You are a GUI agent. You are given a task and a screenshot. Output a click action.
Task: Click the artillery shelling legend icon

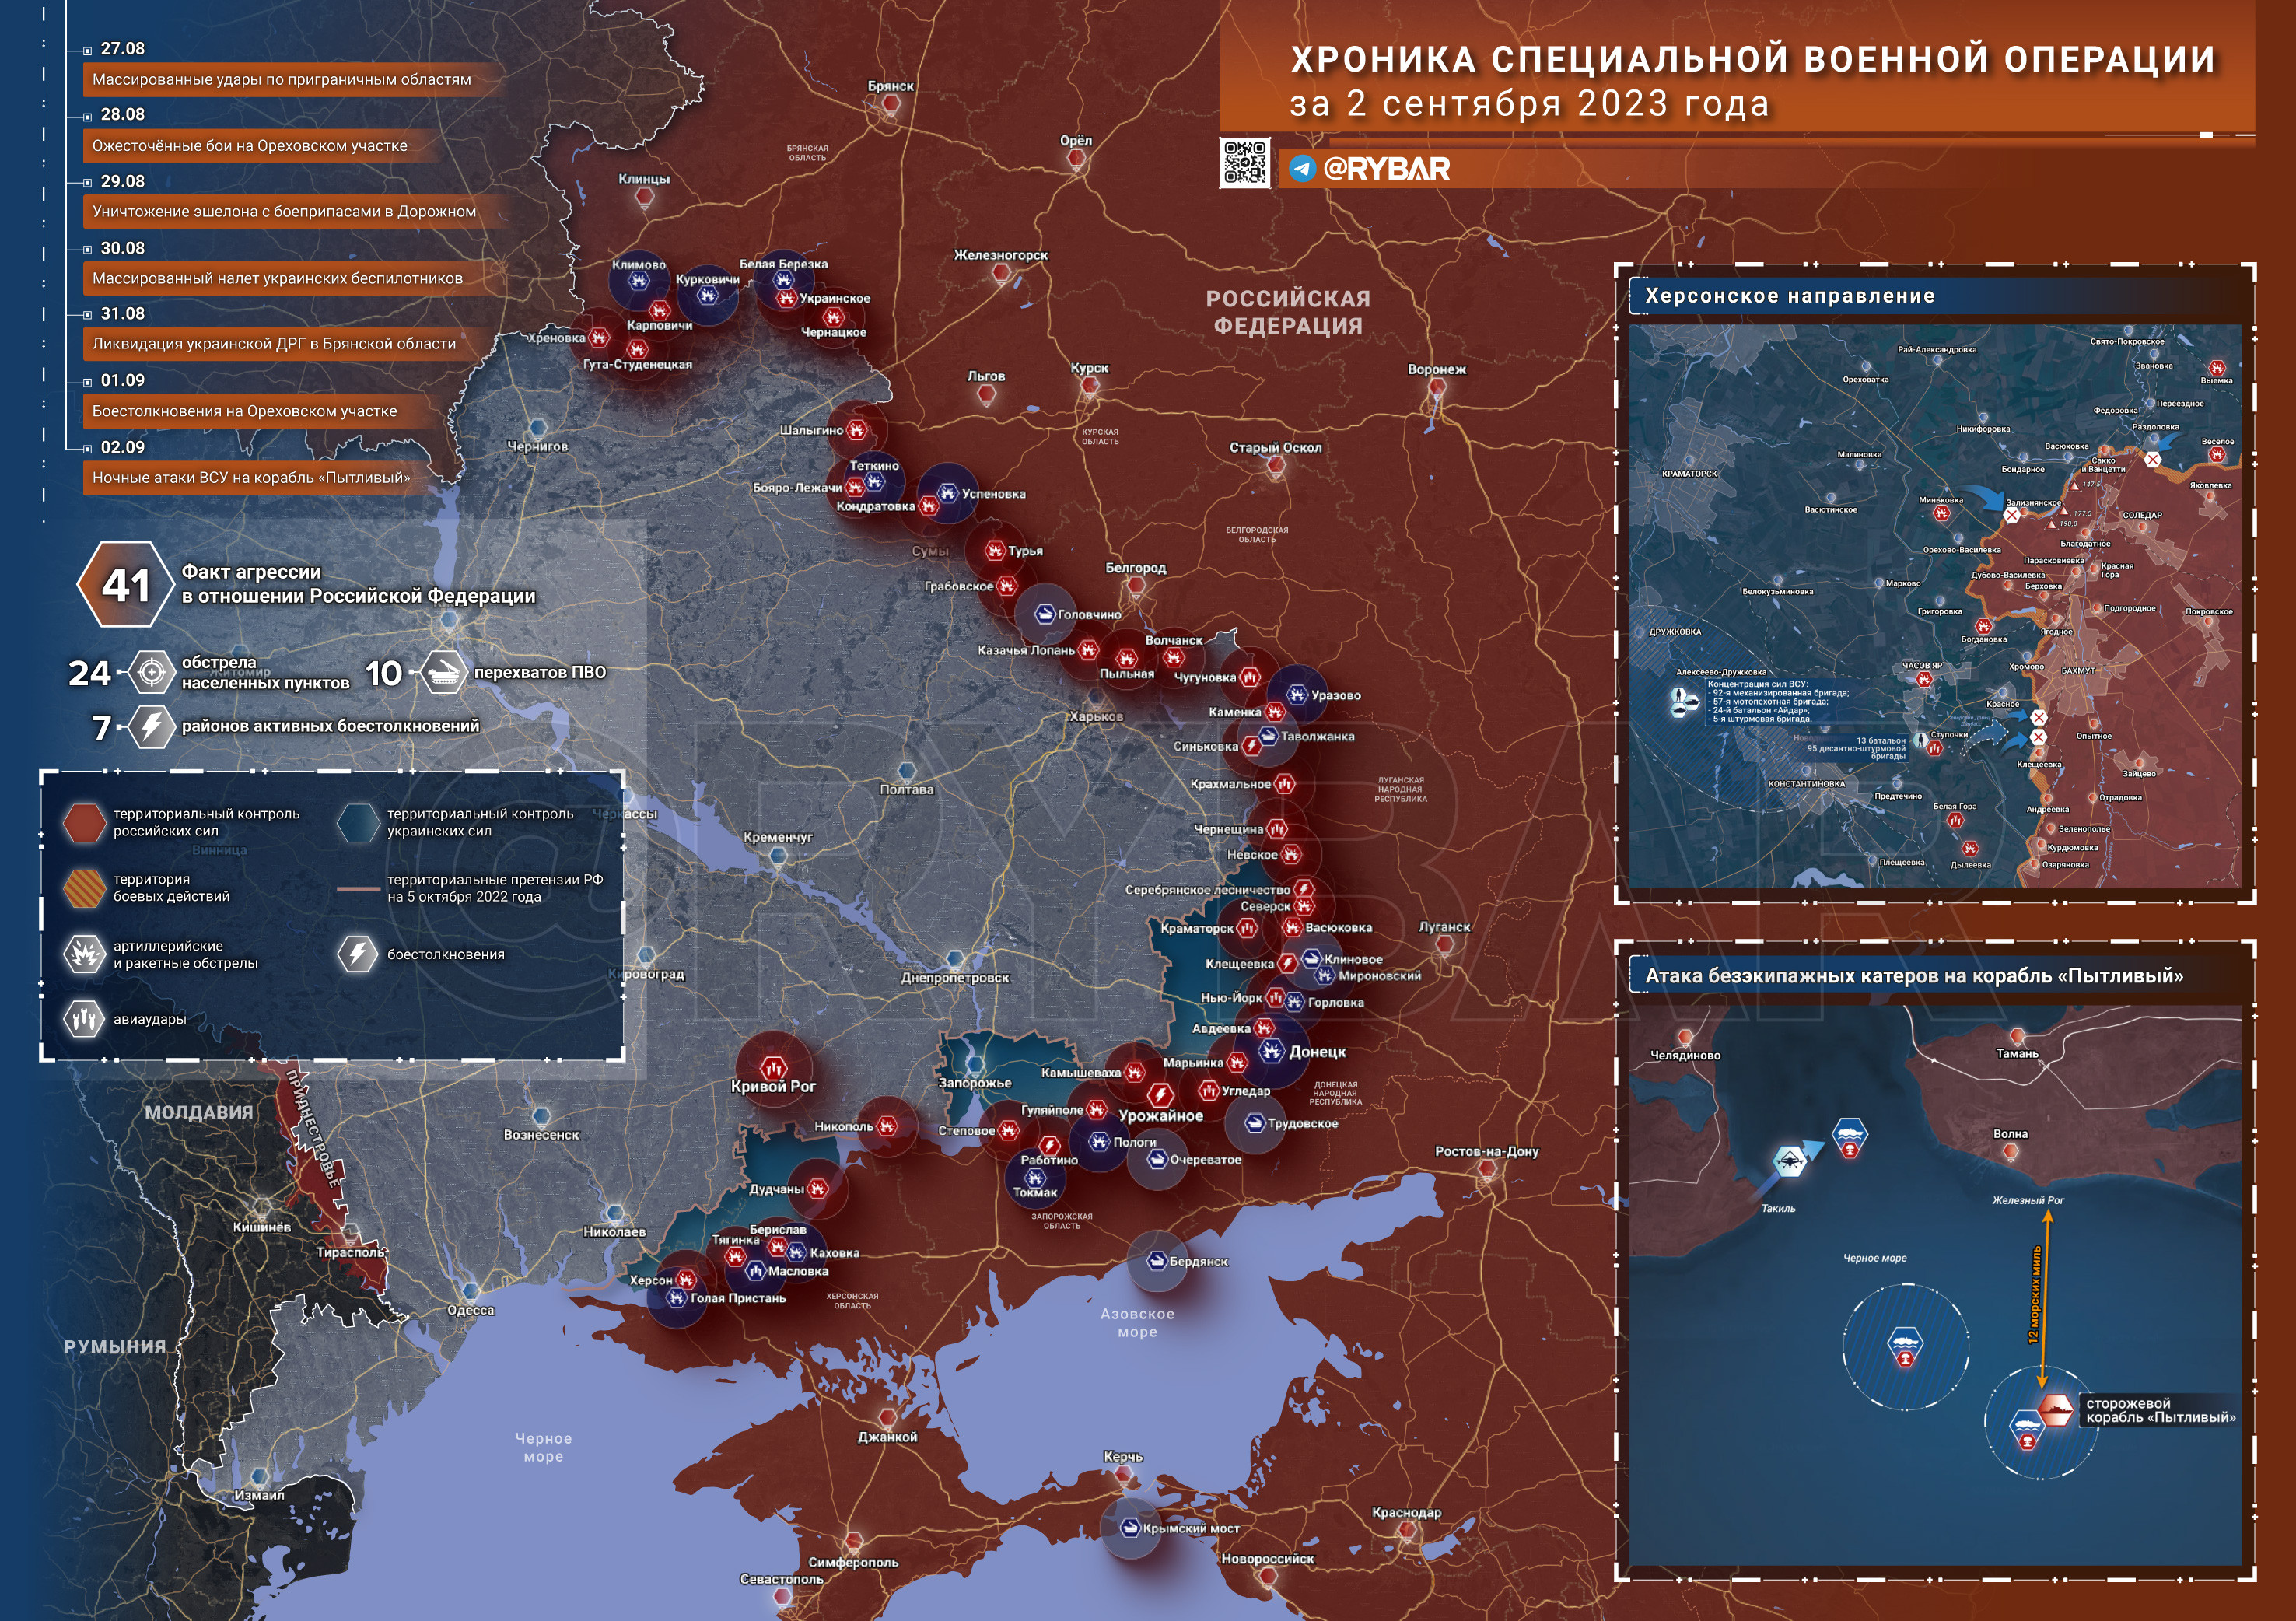click(85, 954)
